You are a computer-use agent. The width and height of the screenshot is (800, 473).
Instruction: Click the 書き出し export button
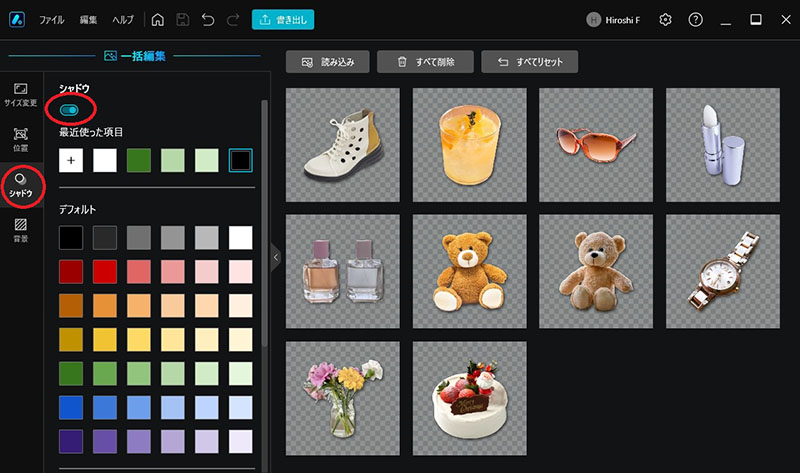pos(283,20)
